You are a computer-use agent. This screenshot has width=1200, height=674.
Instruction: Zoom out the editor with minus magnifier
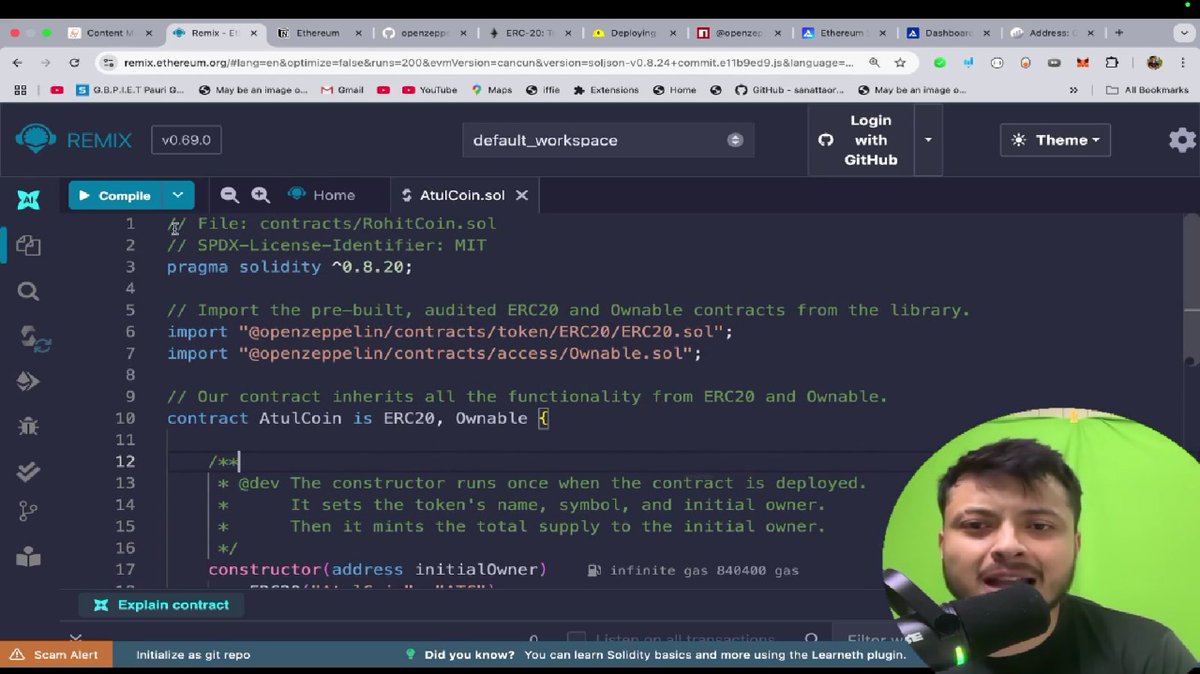(230, 195)
